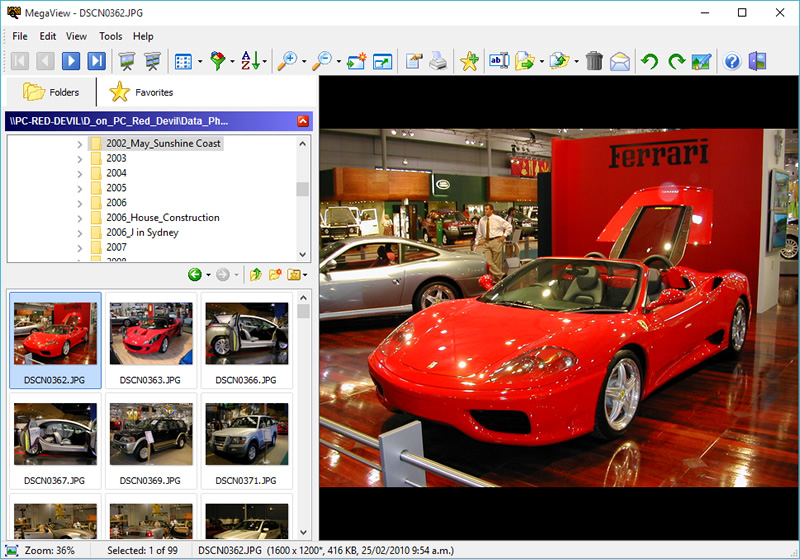Click the A-Z sort icon
800x559 pixels.
(x=251, y=61)
